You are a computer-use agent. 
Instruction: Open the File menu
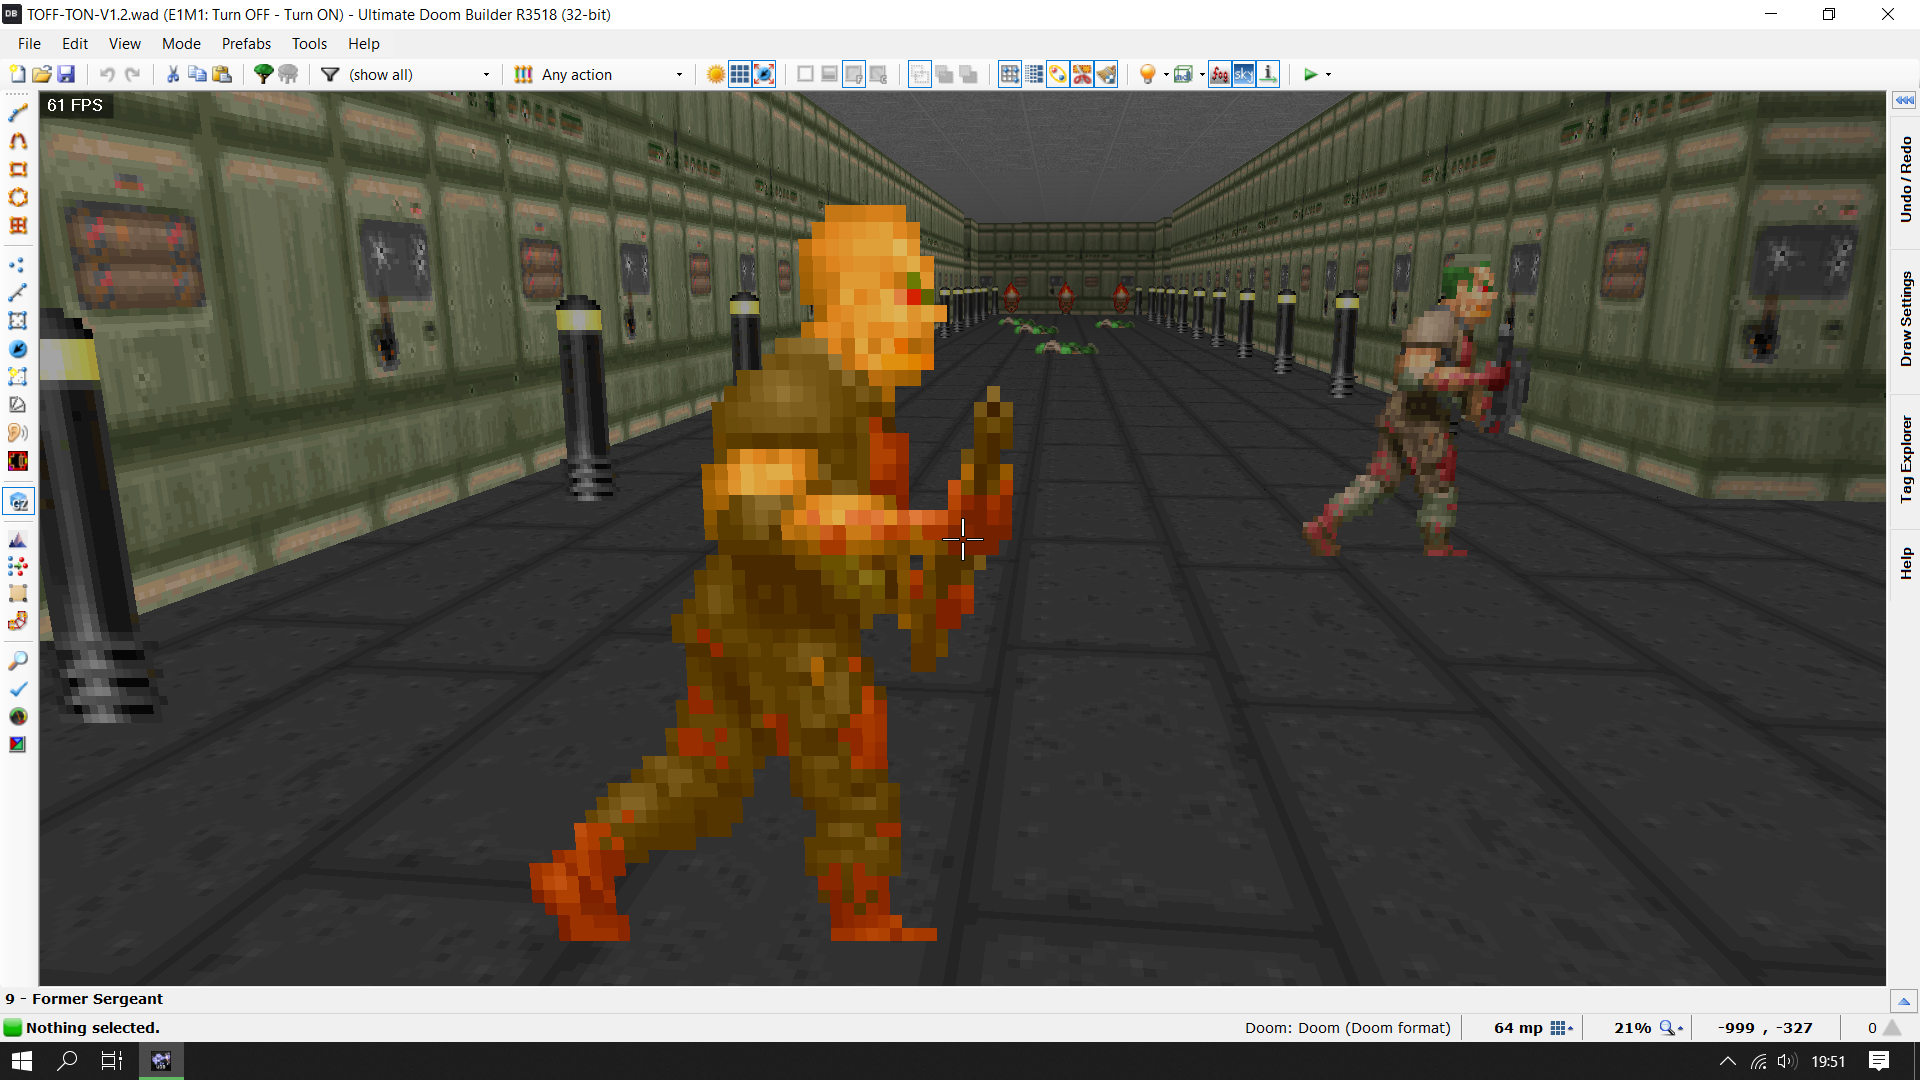pyautogui.click(x=29, y=44)
